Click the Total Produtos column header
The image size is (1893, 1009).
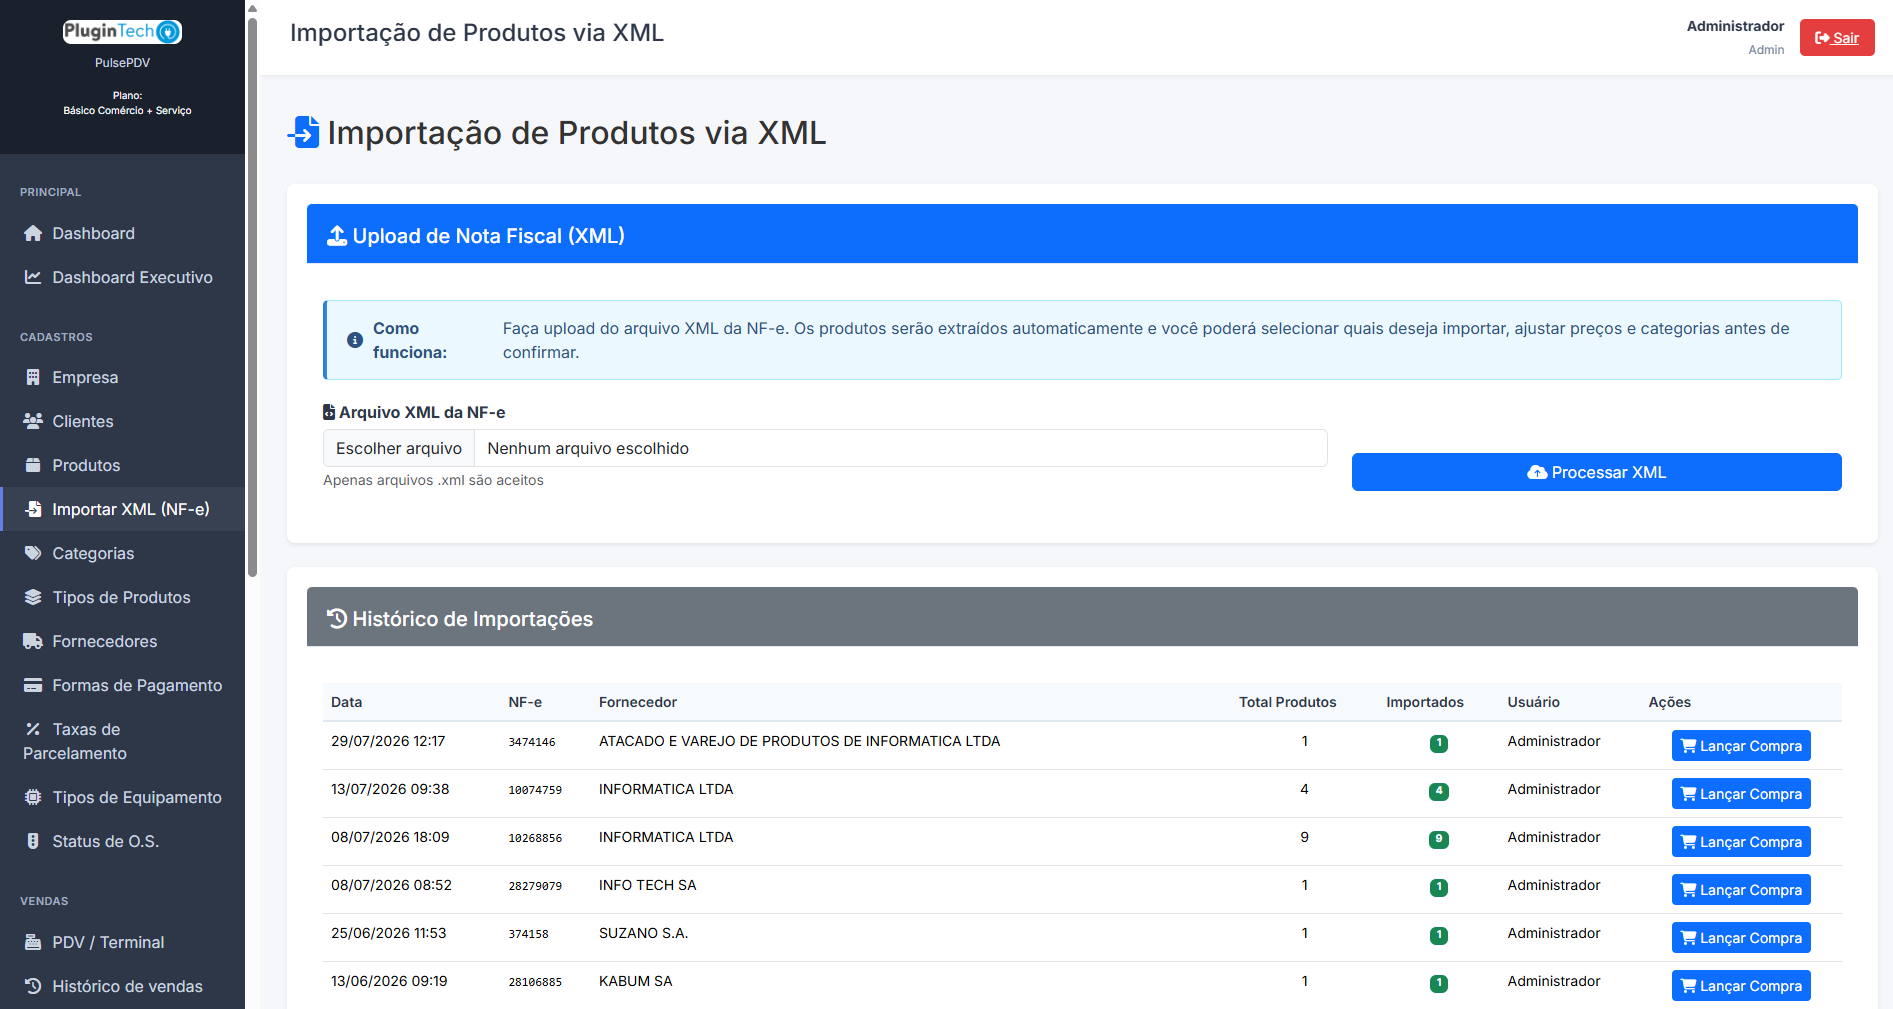[1287, 702]
